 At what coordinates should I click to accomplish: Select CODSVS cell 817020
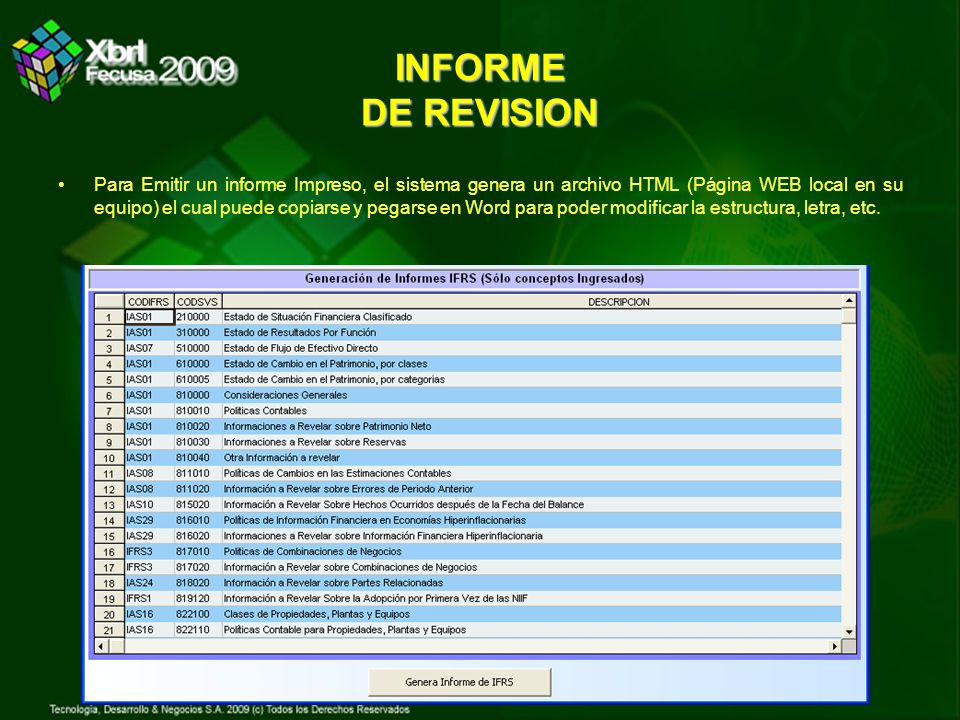198,568
